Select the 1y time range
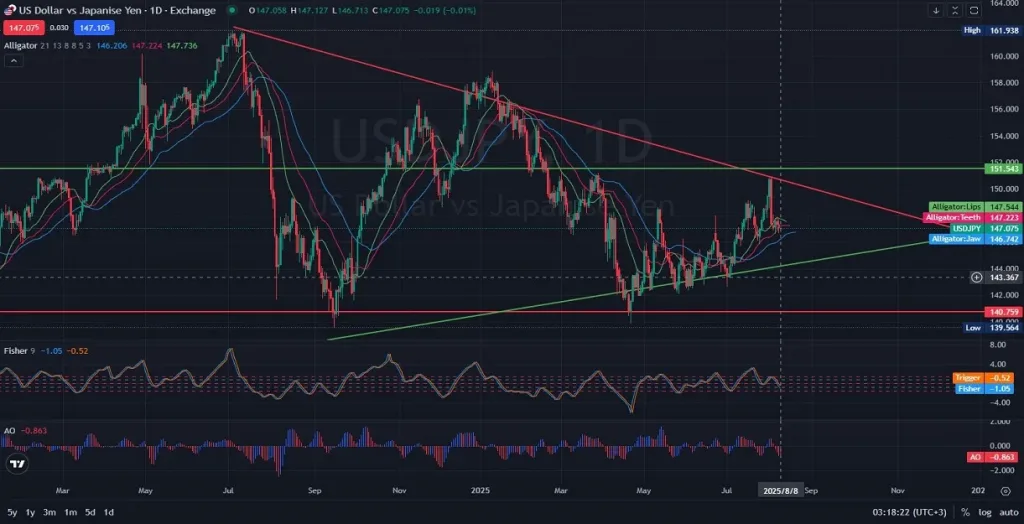Image resolution: width=1024 pixels, height=524 pixels. click(x=30, y=512)
